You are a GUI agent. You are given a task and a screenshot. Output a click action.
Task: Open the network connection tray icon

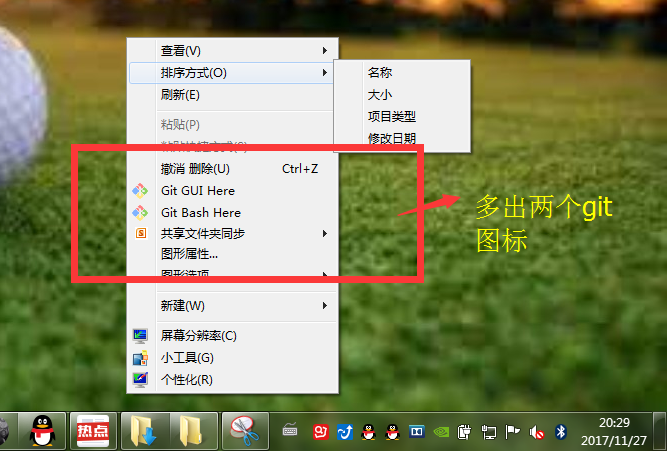(x=488, y=432)
